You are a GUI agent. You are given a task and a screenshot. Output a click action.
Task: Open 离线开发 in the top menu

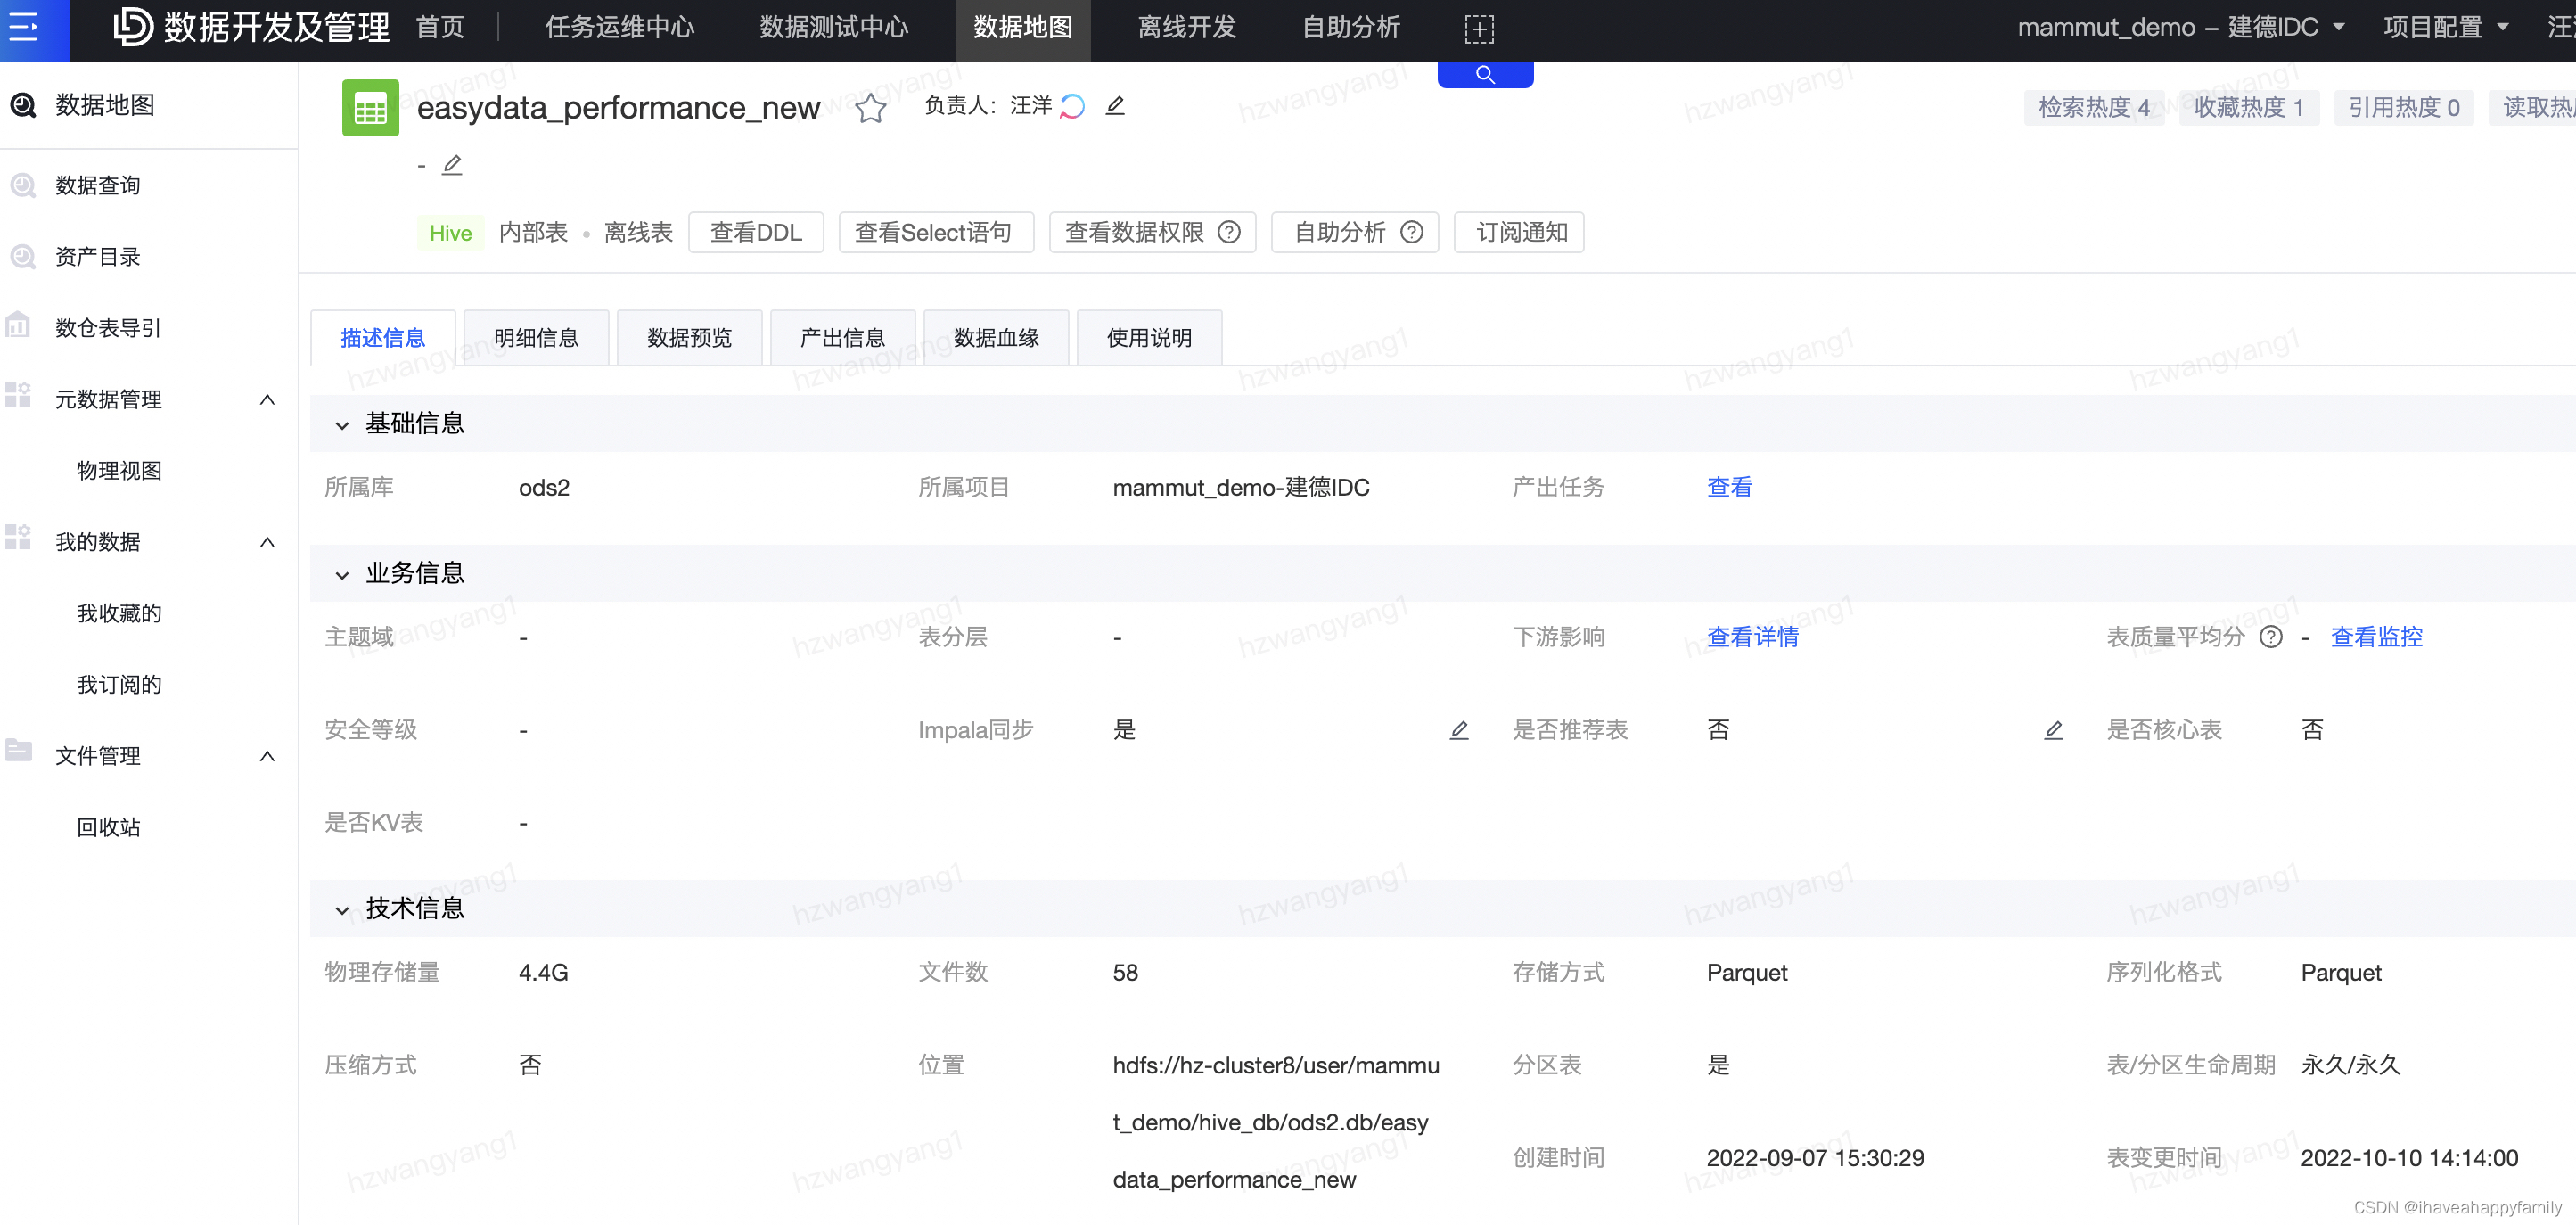tap(1187, 27)
